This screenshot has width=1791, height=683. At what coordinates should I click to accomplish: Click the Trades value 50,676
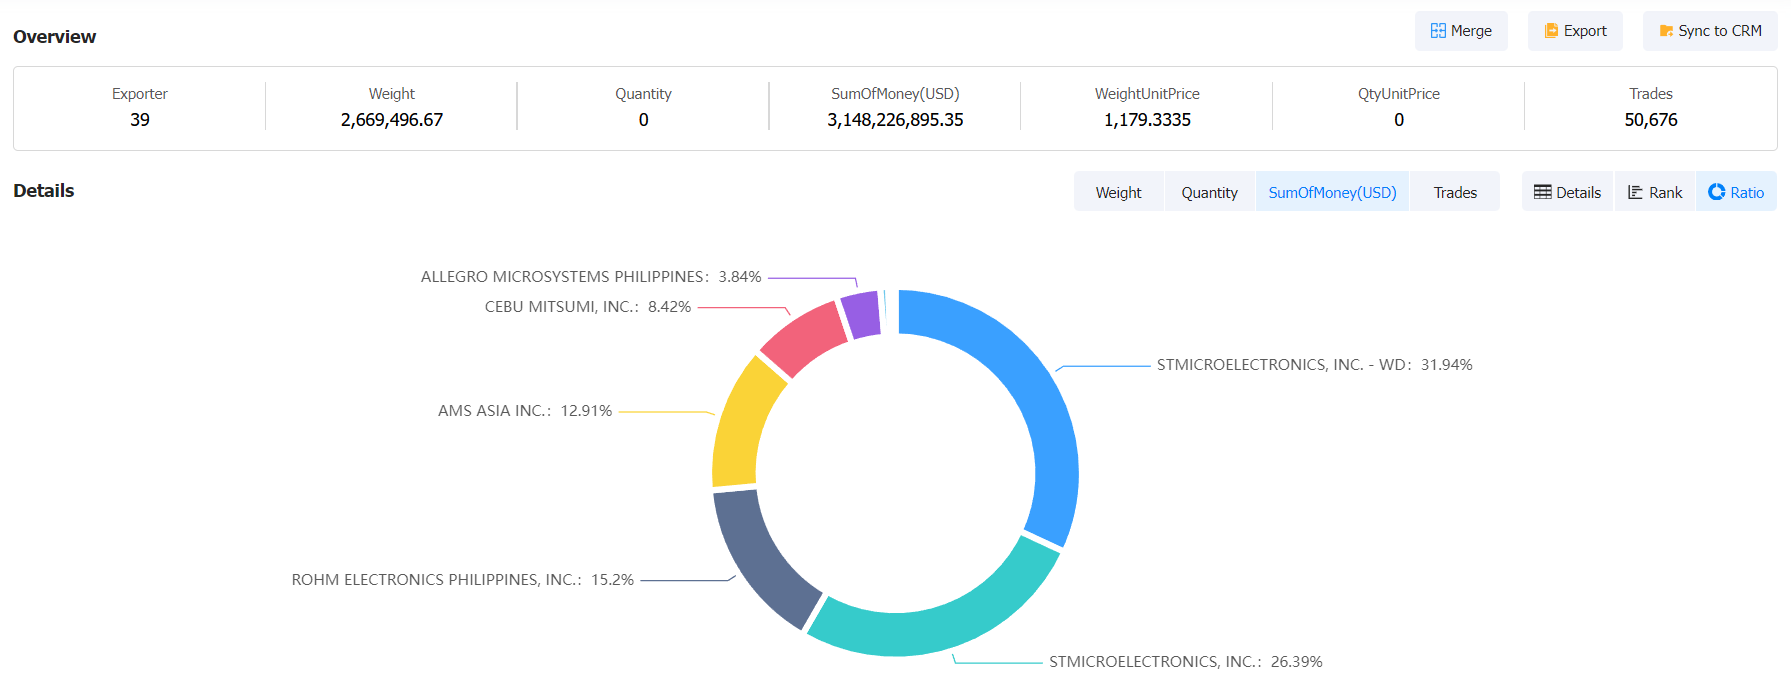click(x=1651, y=120)
